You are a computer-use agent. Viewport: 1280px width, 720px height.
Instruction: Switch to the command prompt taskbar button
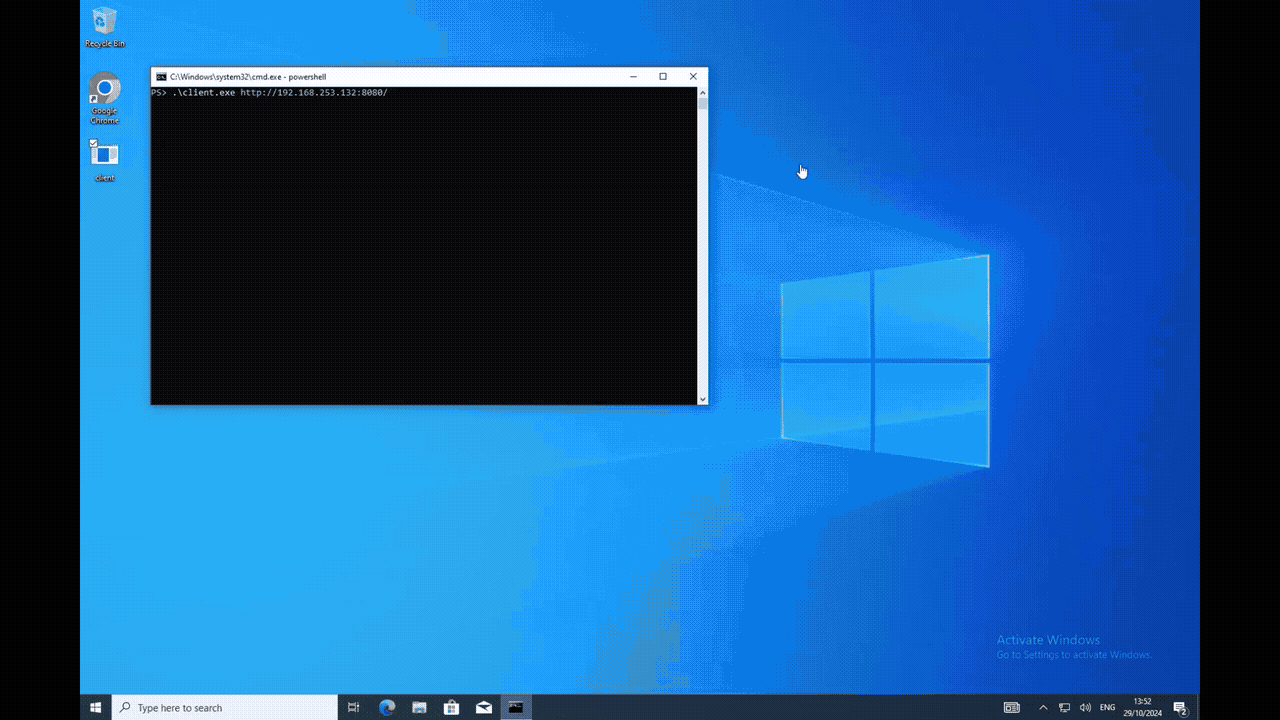[516, 707]
